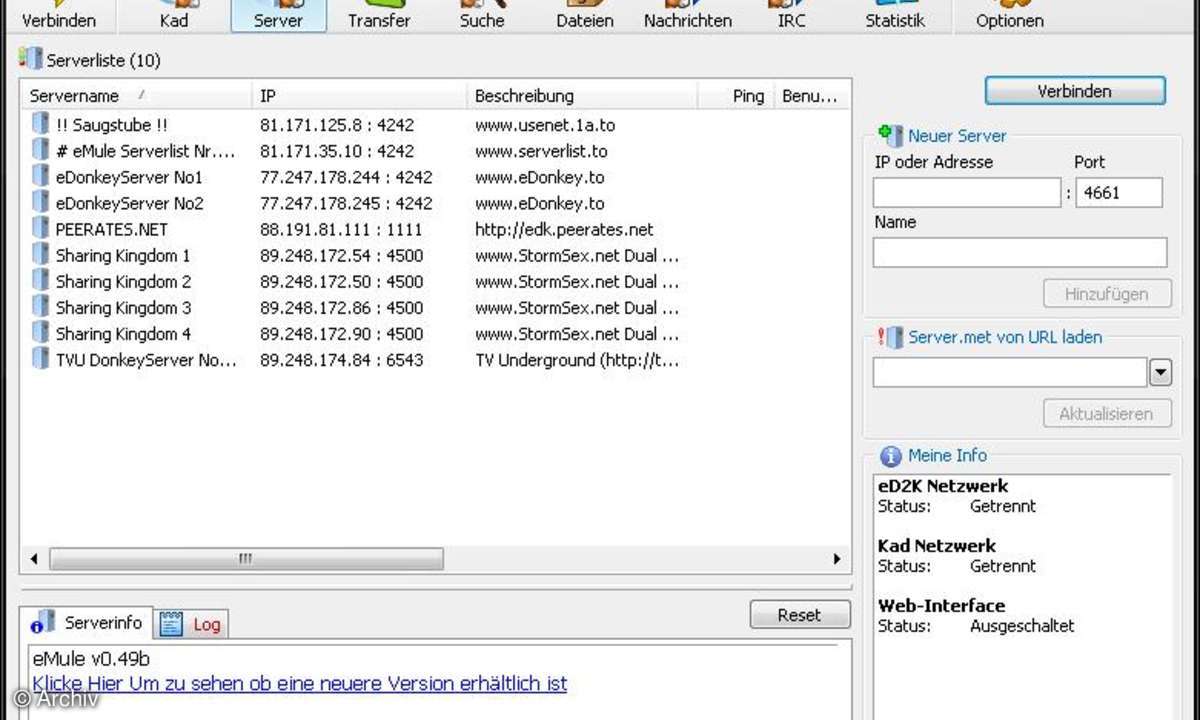Select IP 89.248.172.90 : 4500
Viewport: 1200px width, 720px height.
(342, 333)
